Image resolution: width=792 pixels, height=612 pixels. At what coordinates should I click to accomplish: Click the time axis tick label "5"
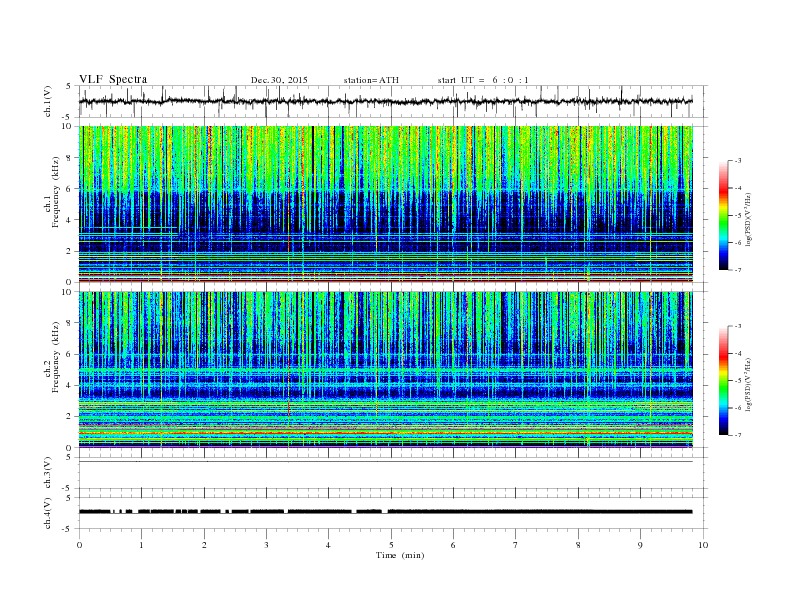[x=391, y=545]
